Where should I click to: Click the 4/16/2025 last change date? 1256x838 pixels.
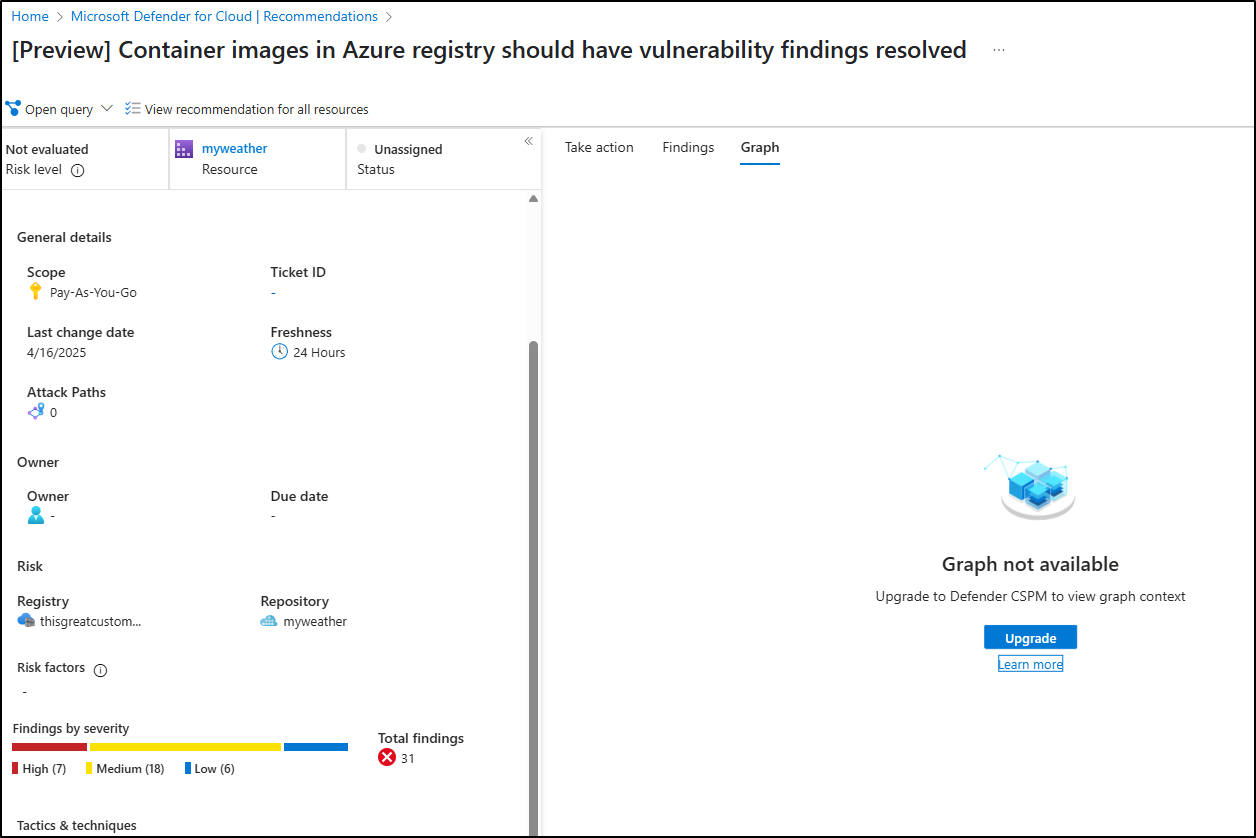(57, 352)
